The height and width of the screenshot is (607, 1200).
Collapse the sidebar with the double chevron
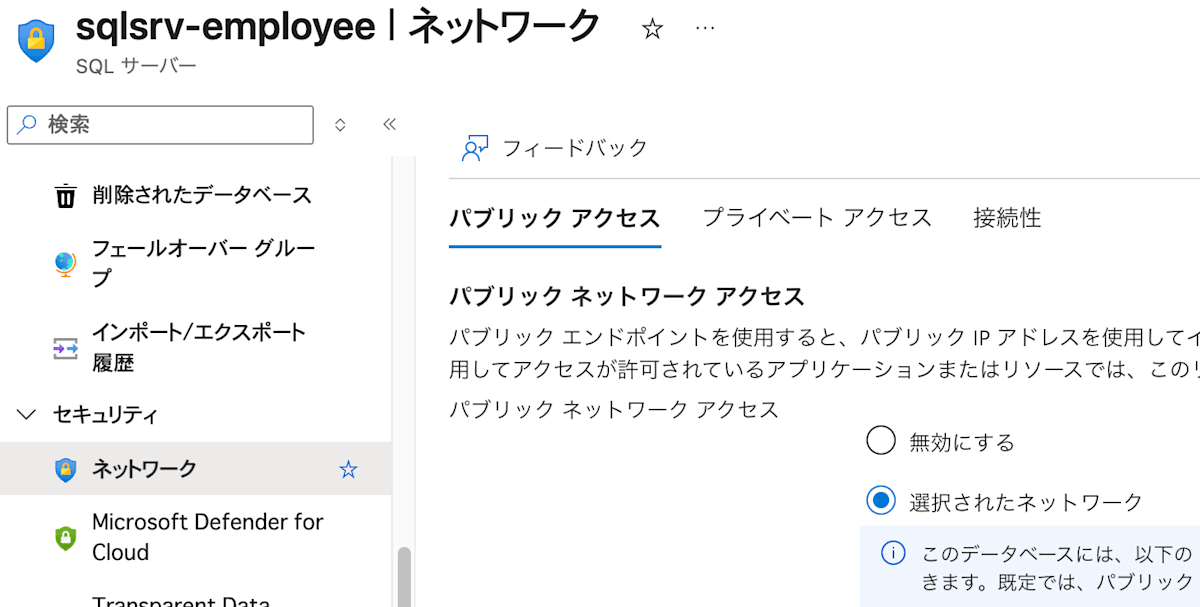(390, 125)
